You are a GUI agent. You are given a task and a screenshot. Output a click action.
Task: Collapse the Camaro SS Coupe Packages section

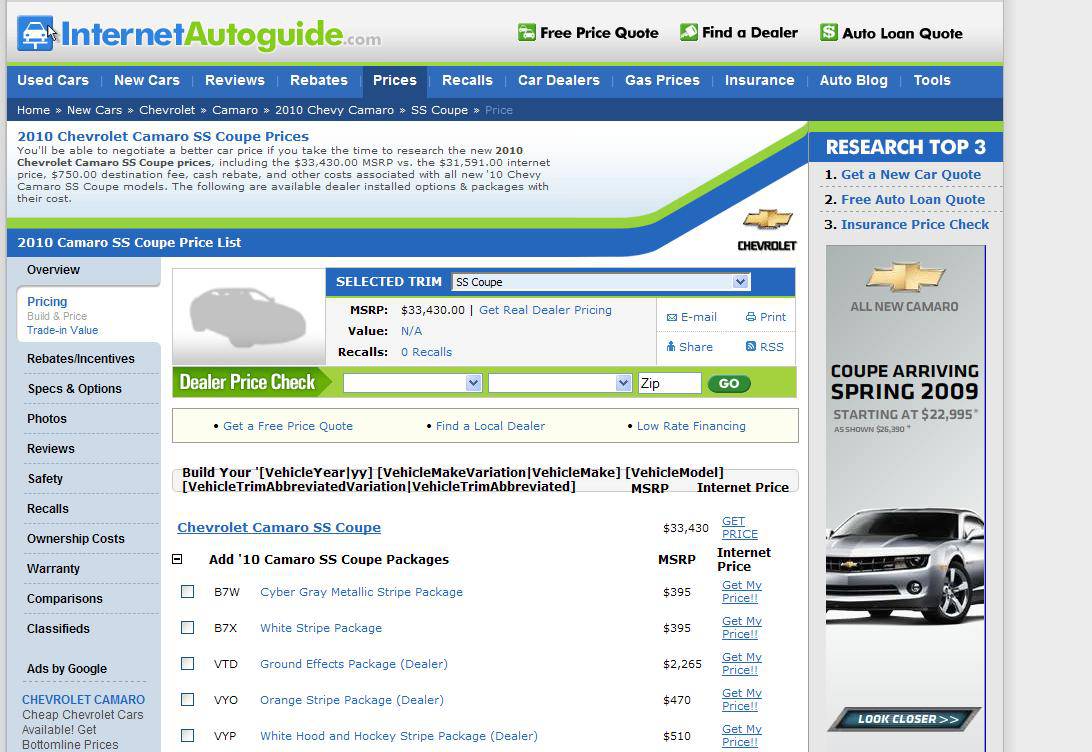[177, 559]
